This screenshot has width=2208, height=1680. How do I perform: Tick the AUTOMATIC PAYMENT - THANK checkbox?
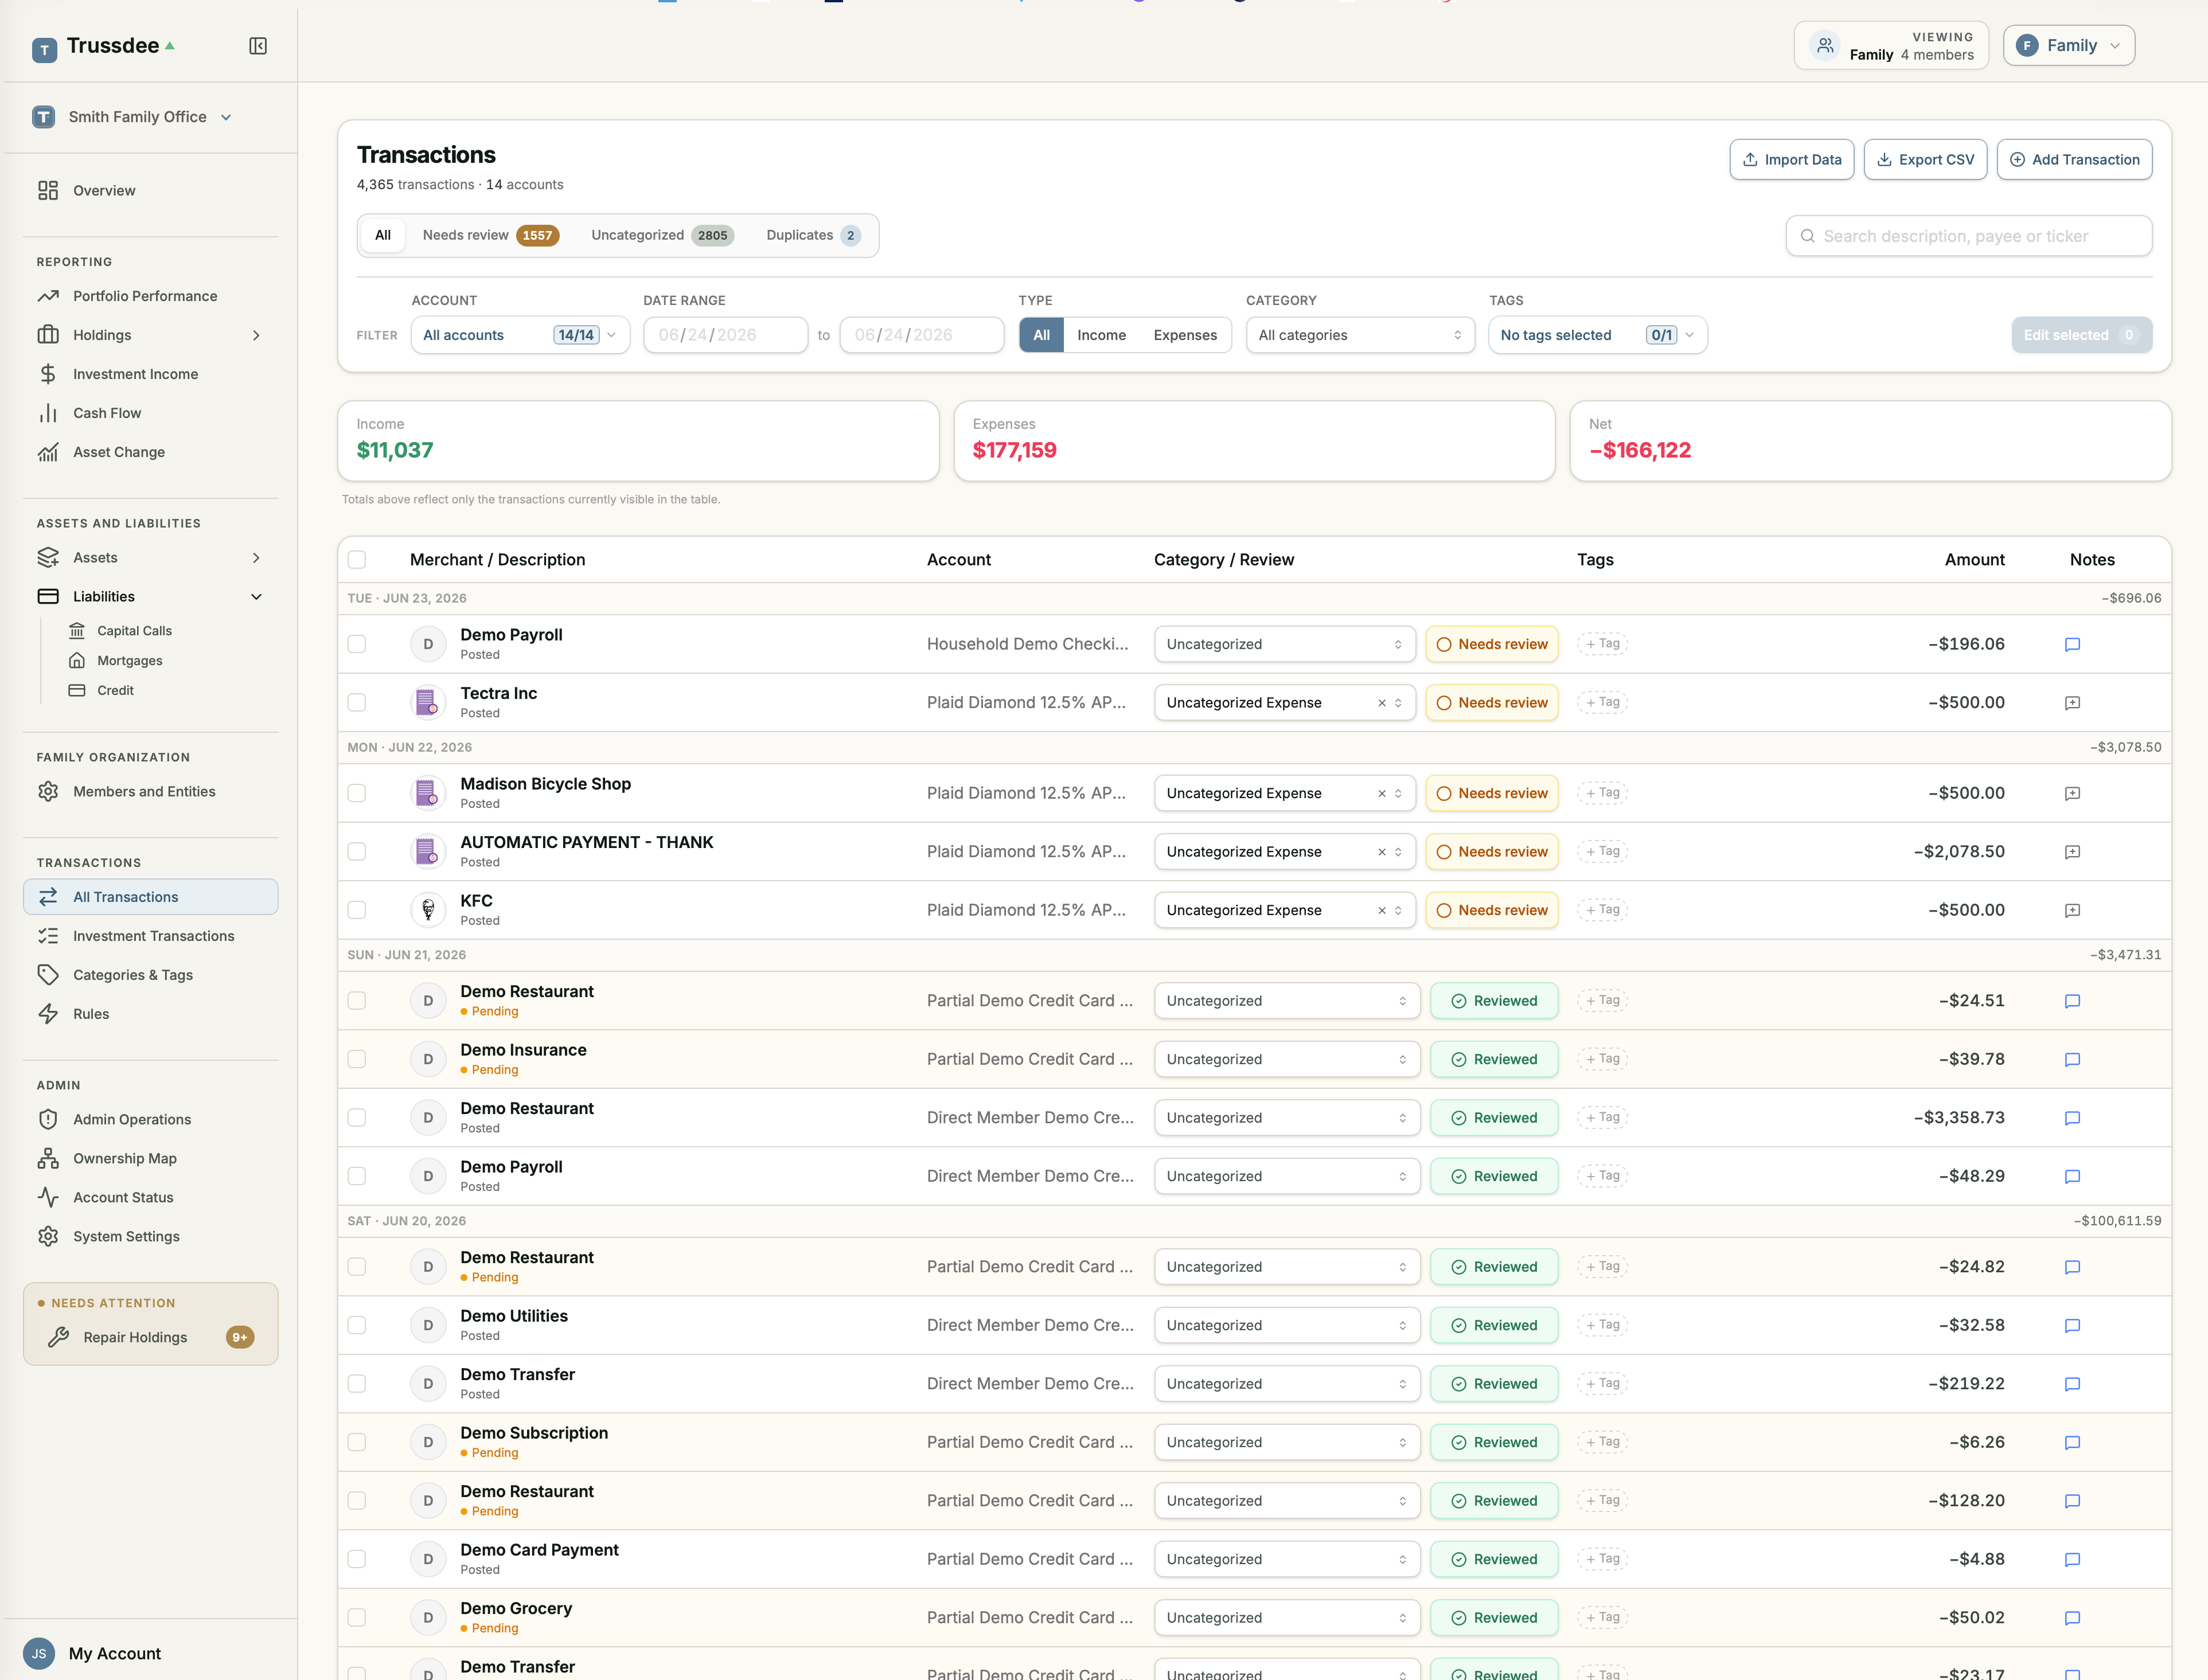pos(357,851)
